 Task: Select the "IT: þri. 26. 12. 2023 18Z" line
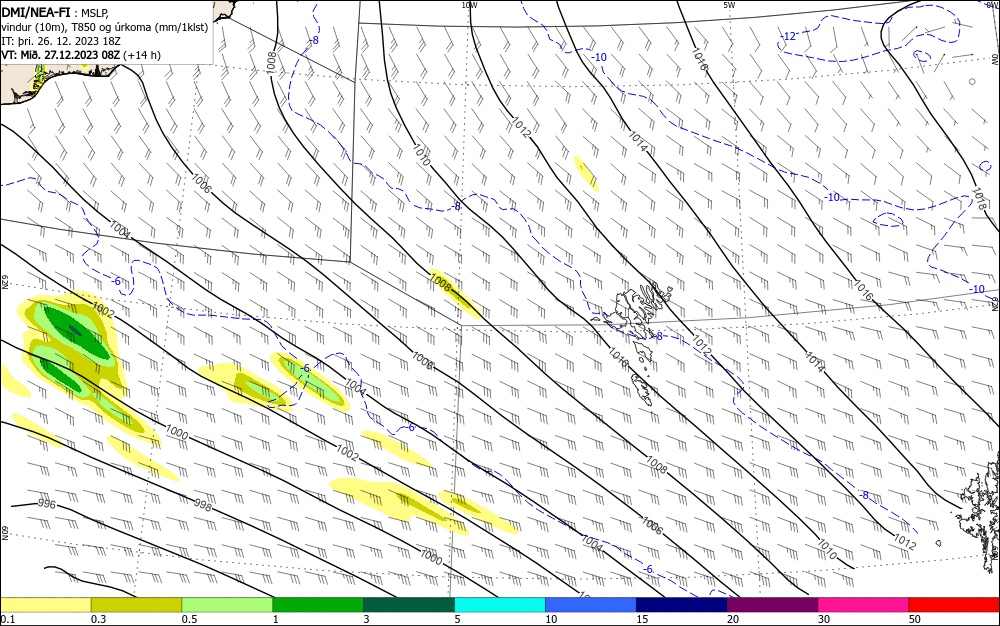(x=61, y=41)
